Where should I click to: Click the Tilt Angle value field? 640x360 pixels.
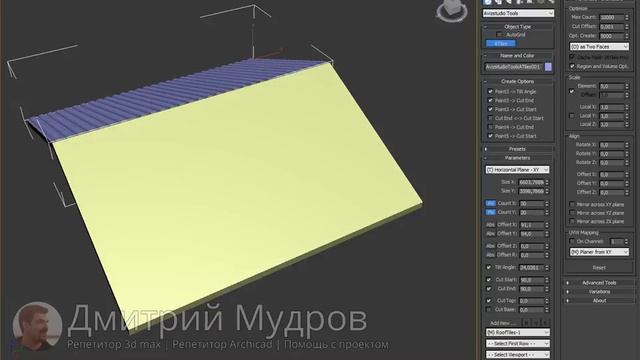(531, 268)
